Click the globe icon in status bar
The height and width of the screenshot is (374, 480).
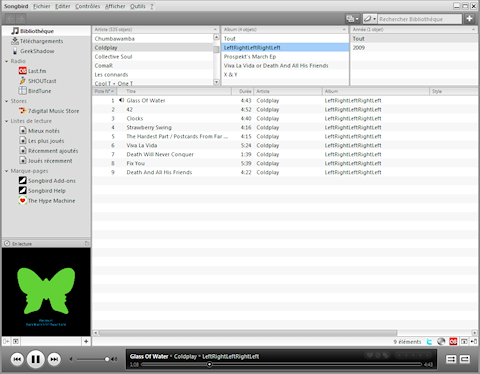pos(441,341)
